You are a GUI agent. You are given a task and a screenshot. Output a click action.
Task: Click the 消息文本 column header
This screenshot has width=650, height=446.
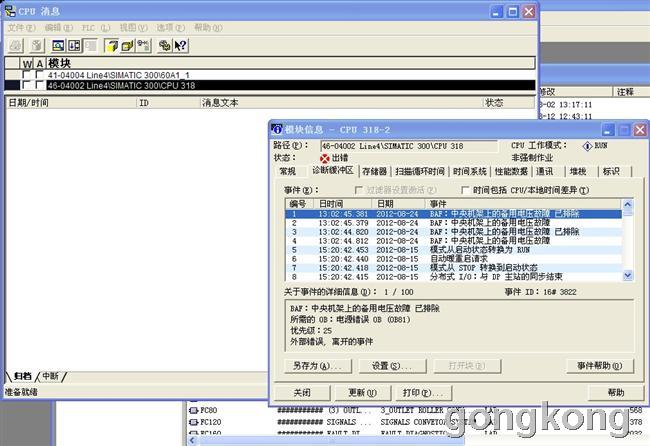(x=342, y=102)
